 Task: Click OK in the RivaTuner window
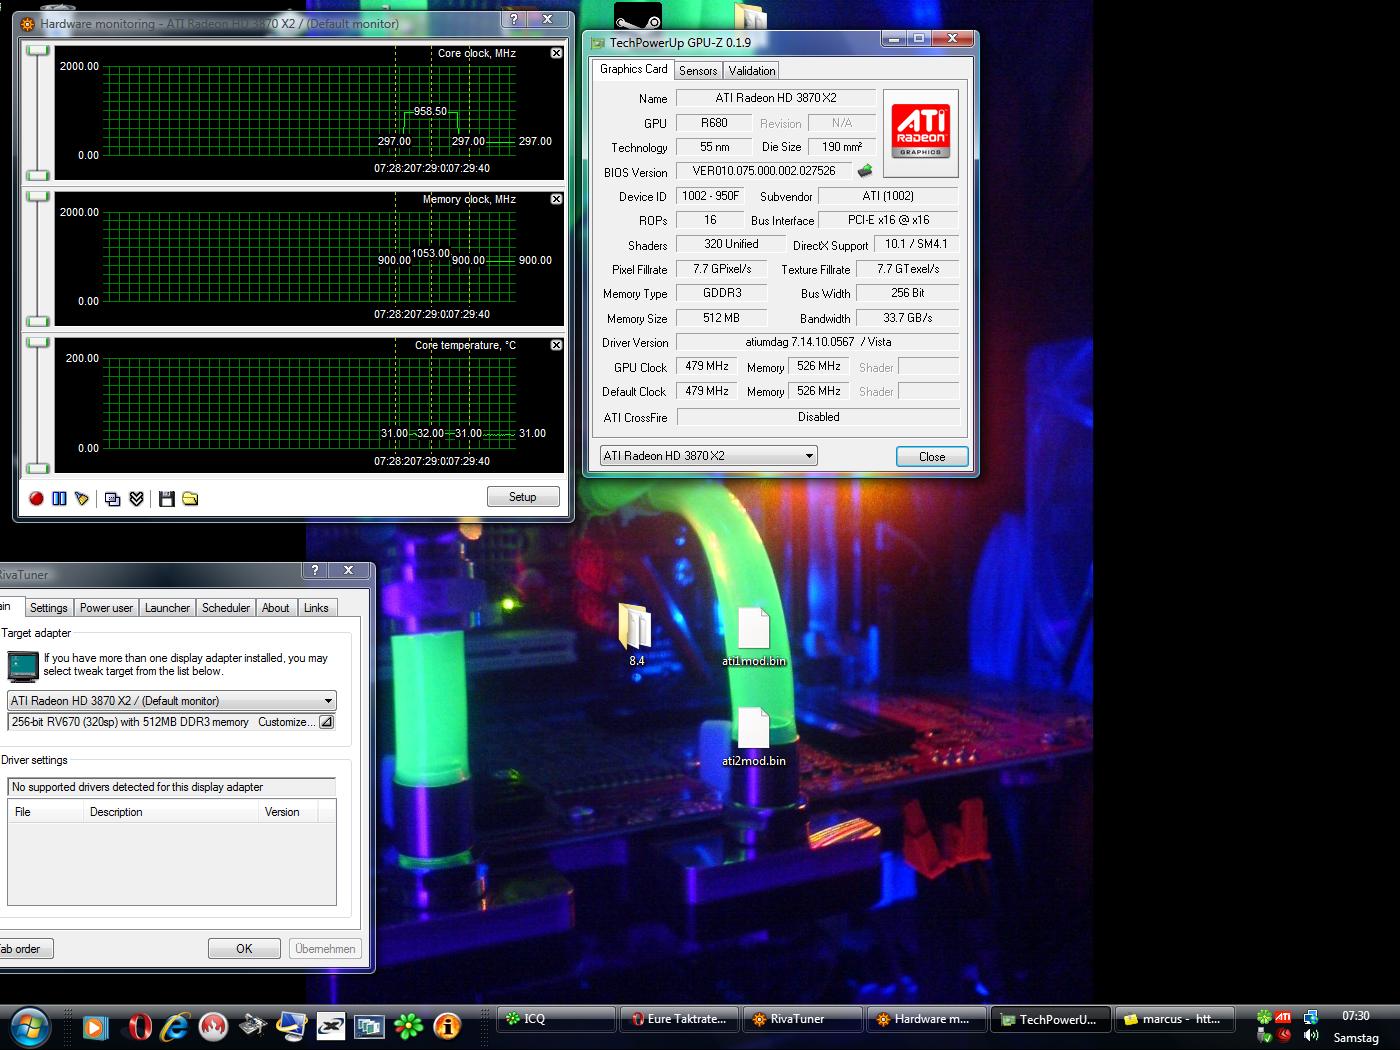click(244, 949)
